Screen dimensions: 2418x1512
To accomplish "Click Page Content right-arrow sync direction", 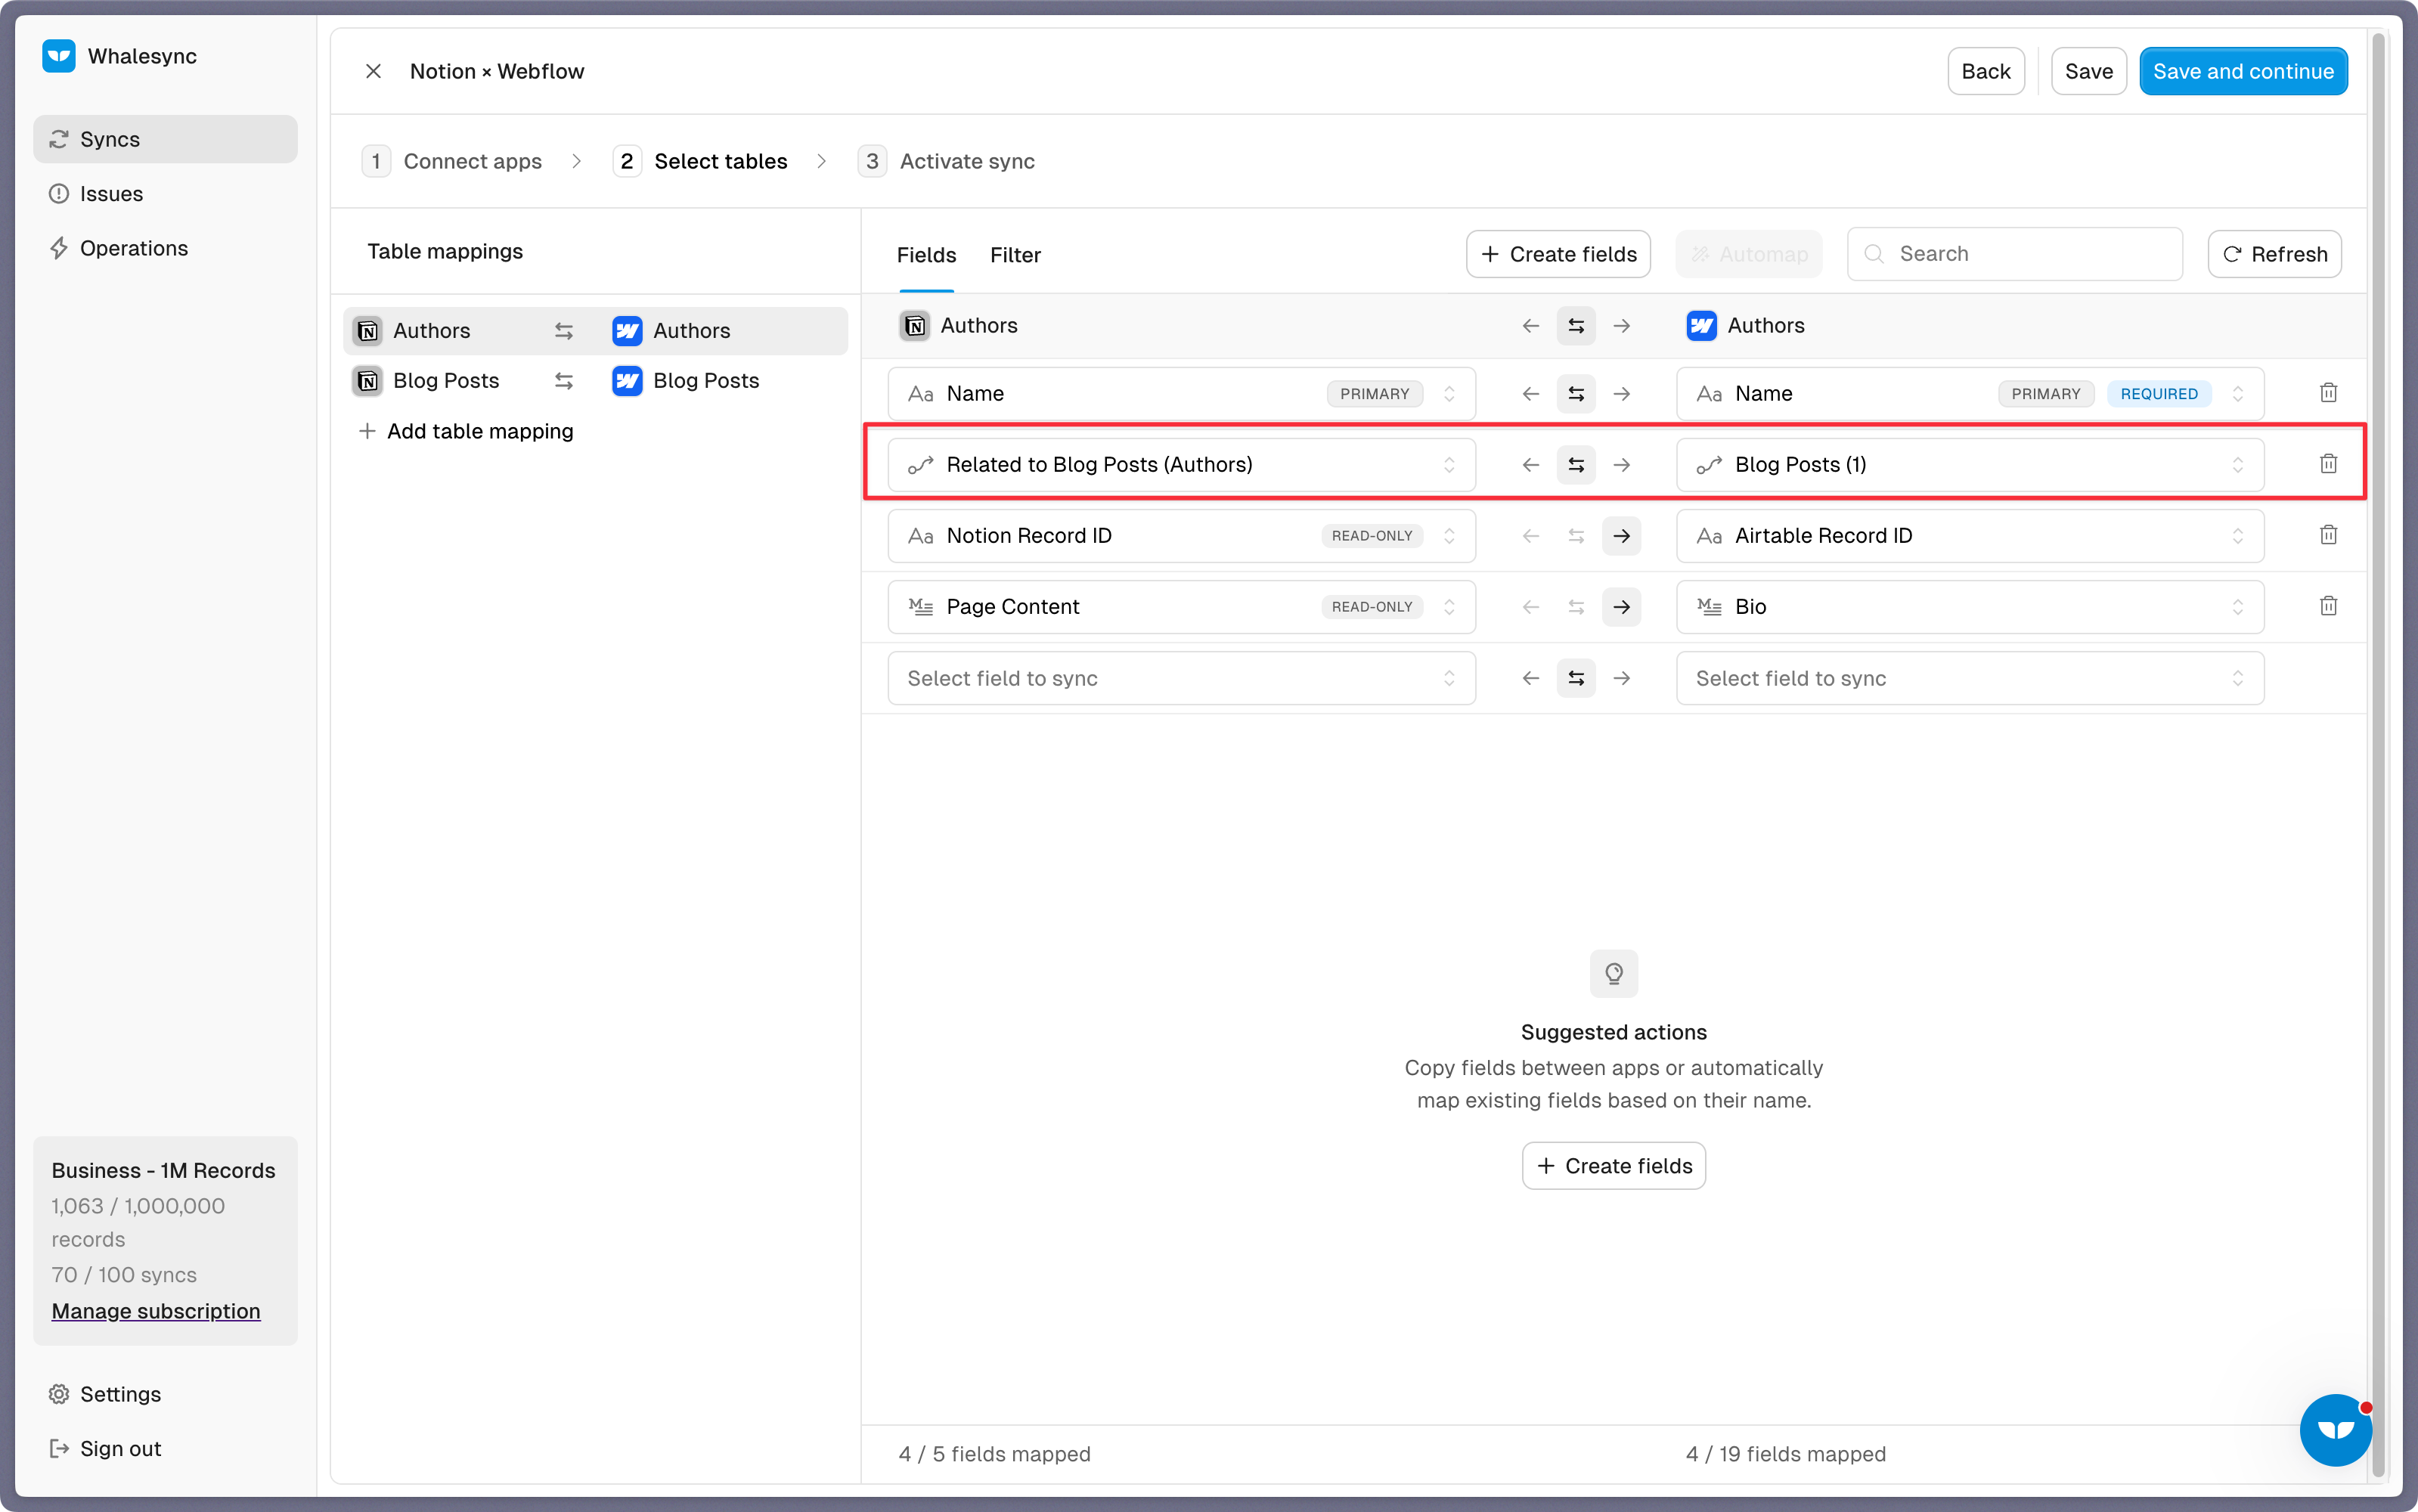I will 1621,607.
